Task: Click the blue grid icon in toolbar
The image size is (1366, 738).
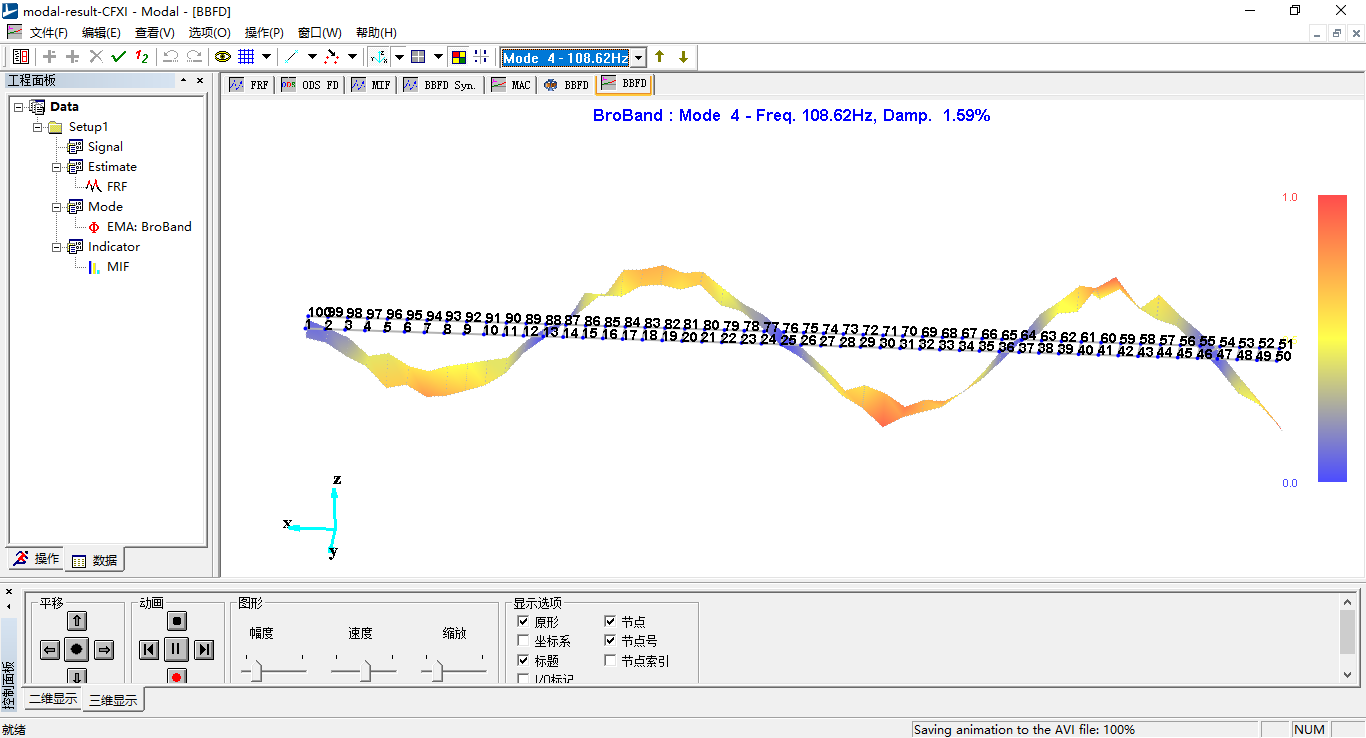Action: [x=246, y=57]
